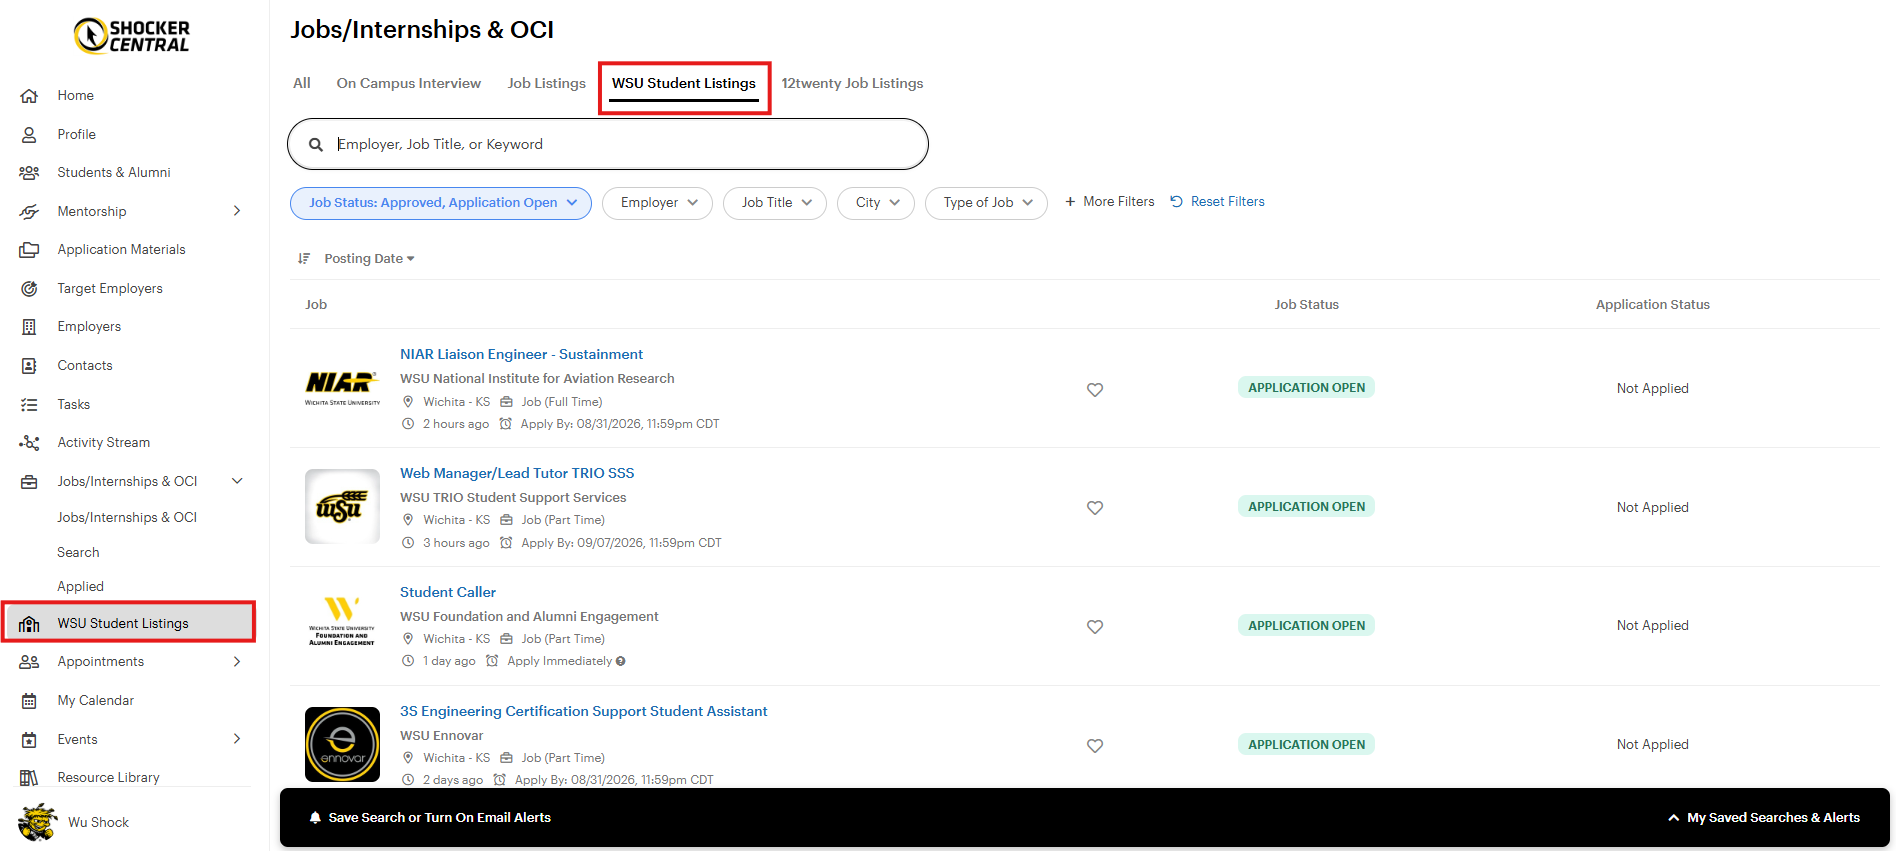The image size is (1896, 851).
Task: Switch to the All tab
Action: (302, 83)
